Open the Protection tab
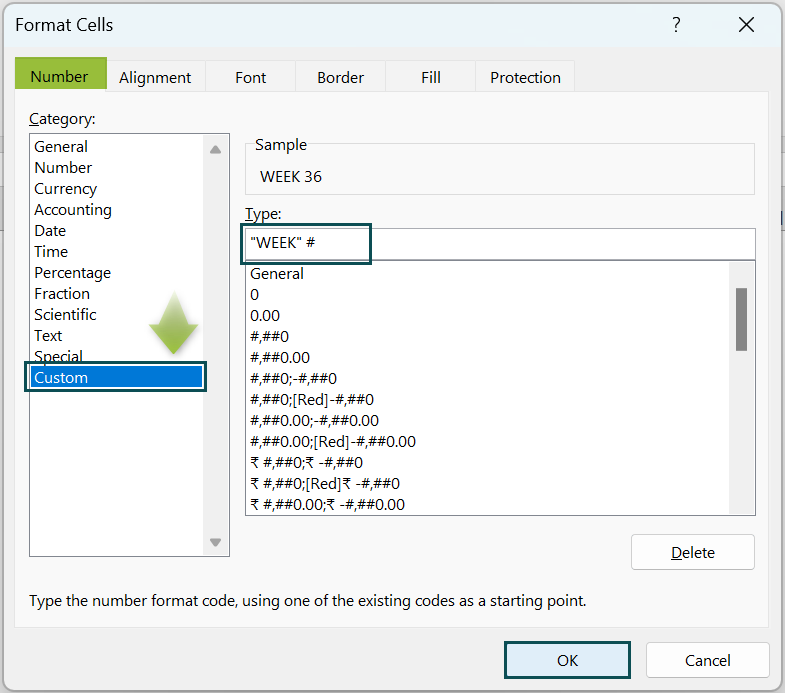Image resolution: width=785 pixels, height=693 pixels. pyautogui.click(x=525, y=77)
